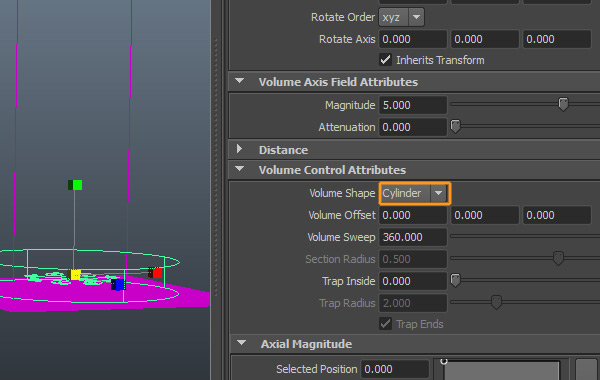Click the Trap Inside slider handle

(x=455, y=280)
